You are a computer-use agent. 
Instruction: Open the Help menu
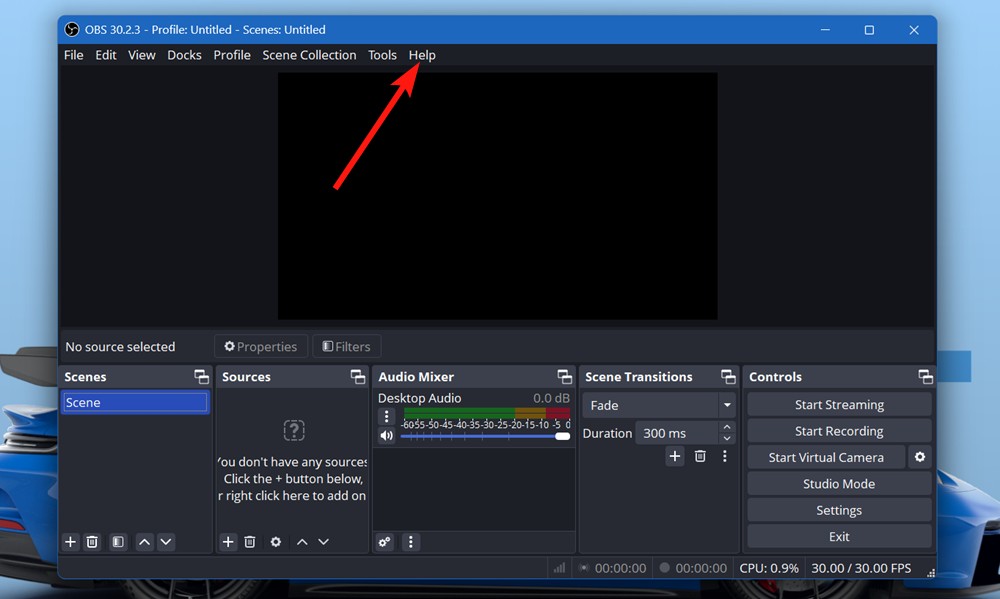pyautogui.click(x=422, y=55)
